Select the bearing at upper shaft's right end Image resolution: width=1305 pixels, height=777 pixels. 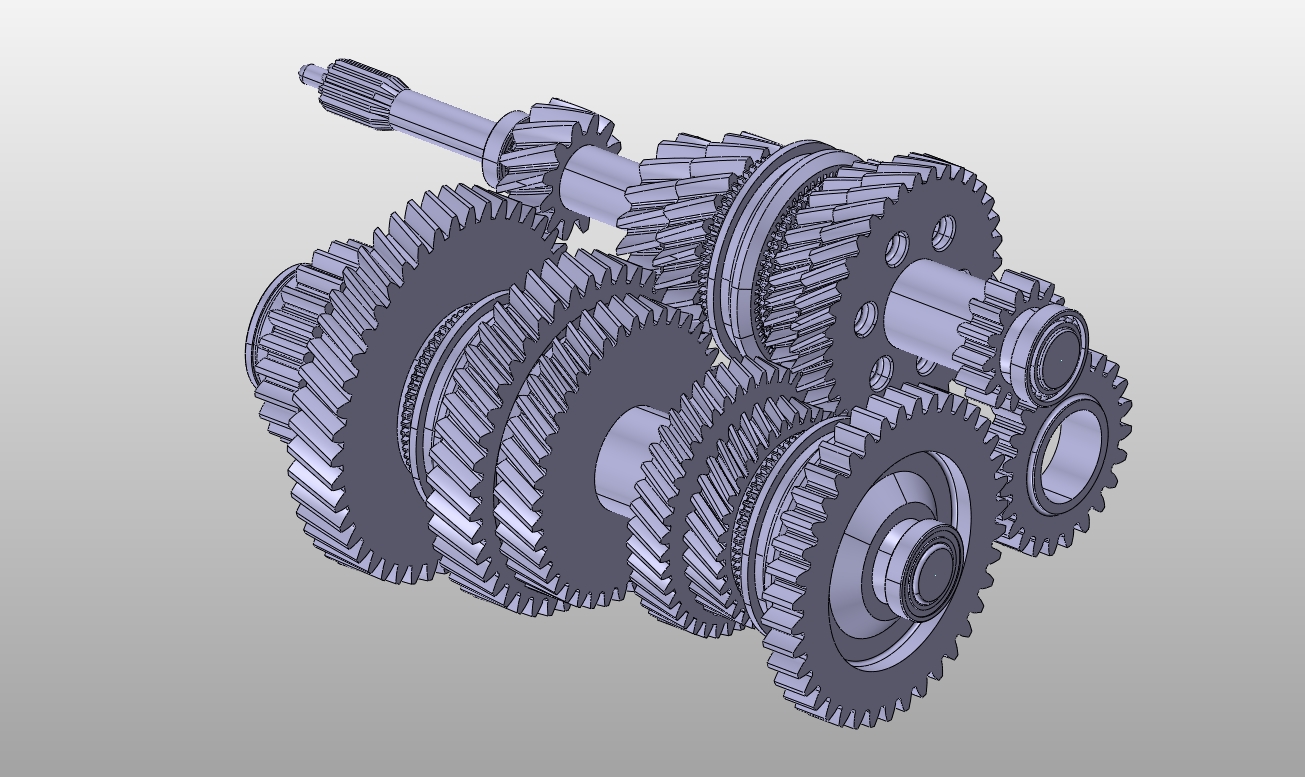pyautogui.click(x=1055, y=348)
